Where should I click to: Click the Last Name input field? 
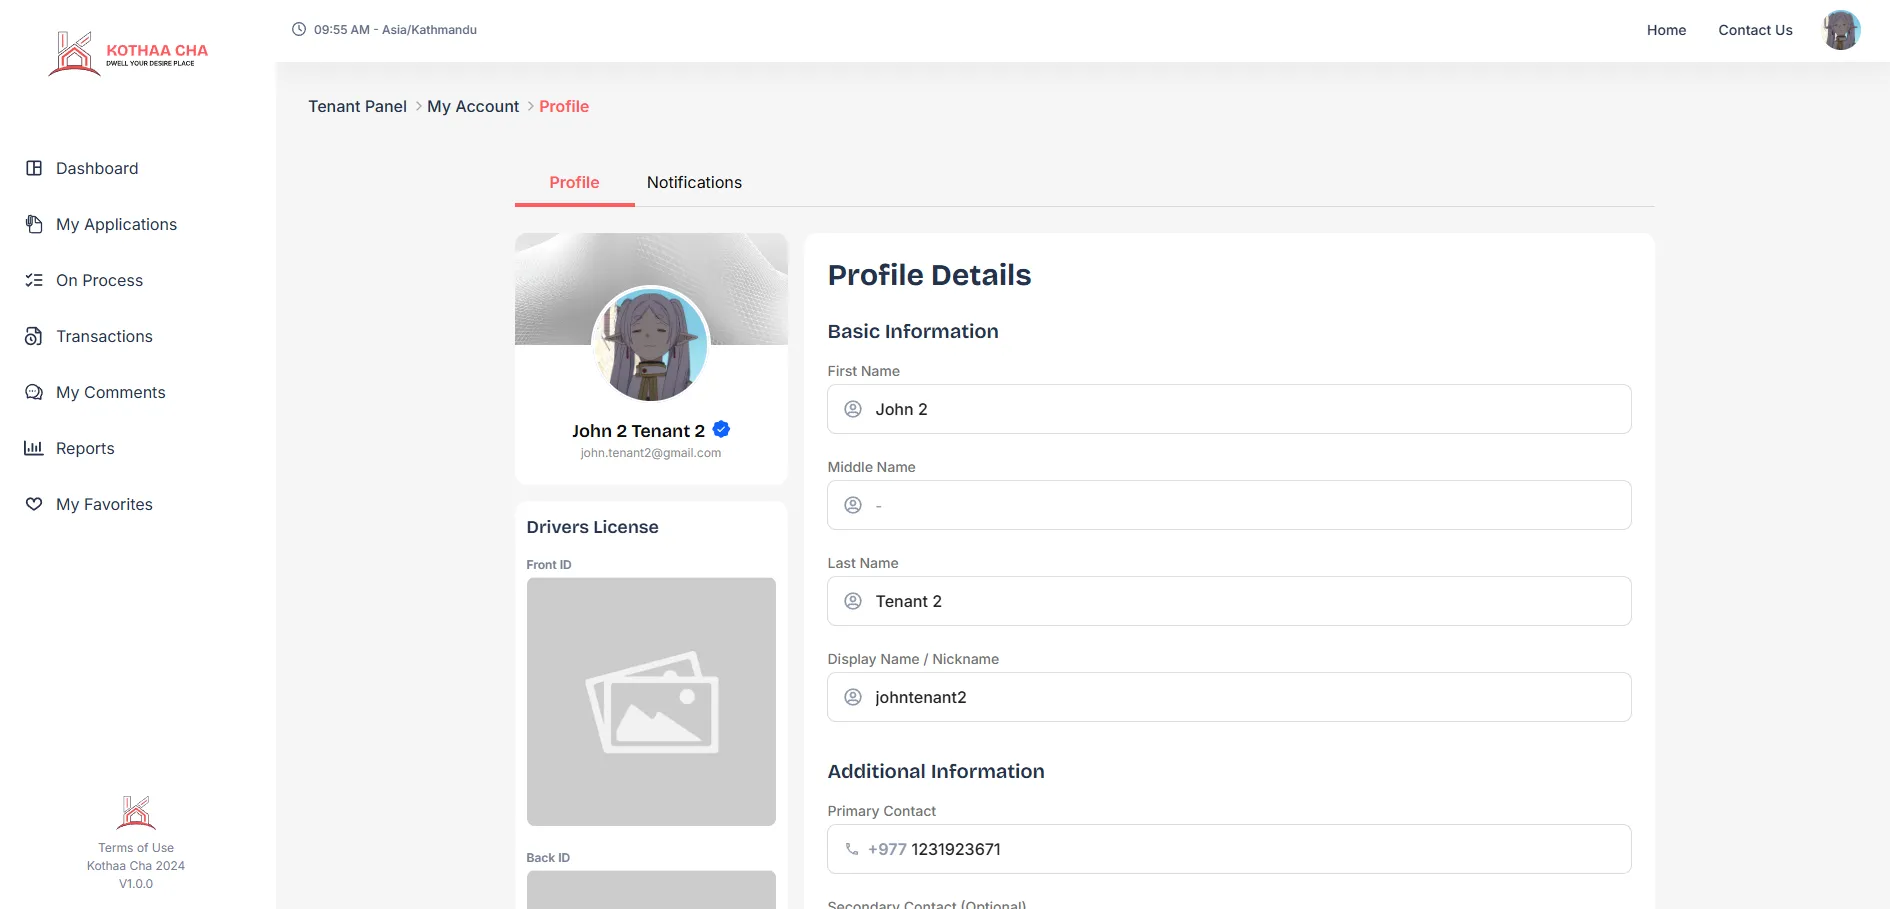[x=1229, y=601]
